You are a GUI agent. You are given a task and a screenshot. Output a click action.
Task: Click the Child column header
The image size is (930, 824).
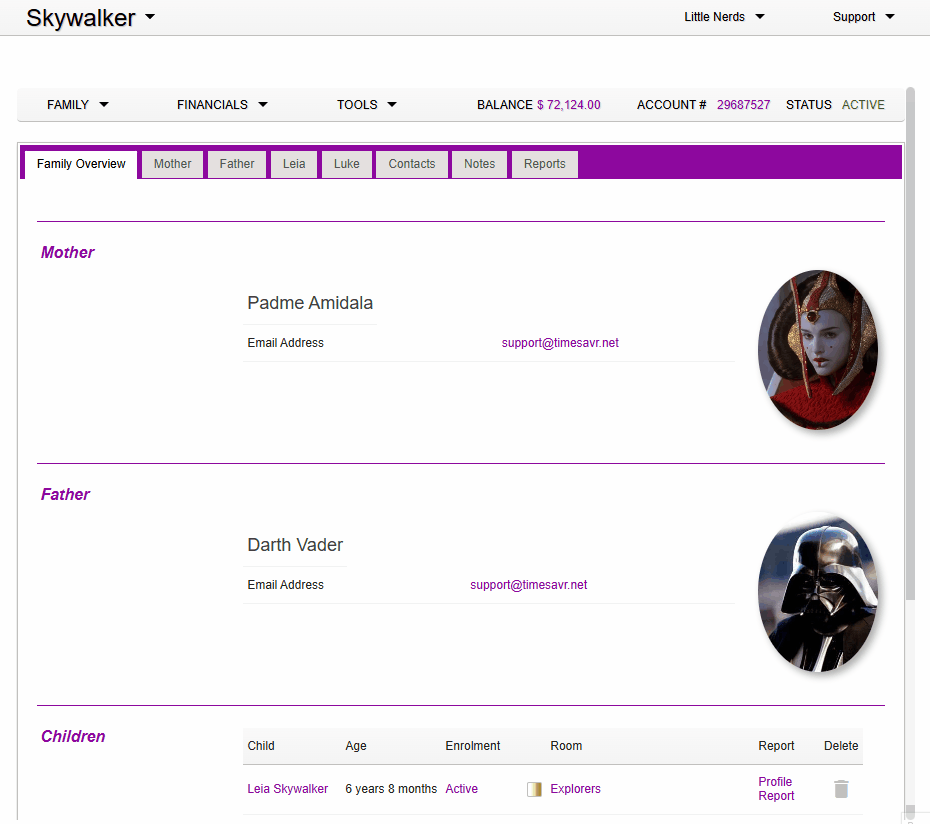(x=261, y=746)
